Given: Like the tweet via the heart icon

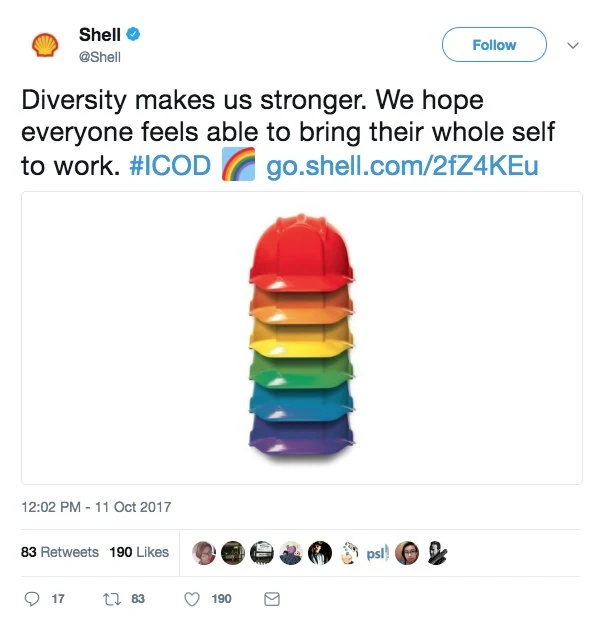Looking at the screenshot, I should (x=192, y=599).
